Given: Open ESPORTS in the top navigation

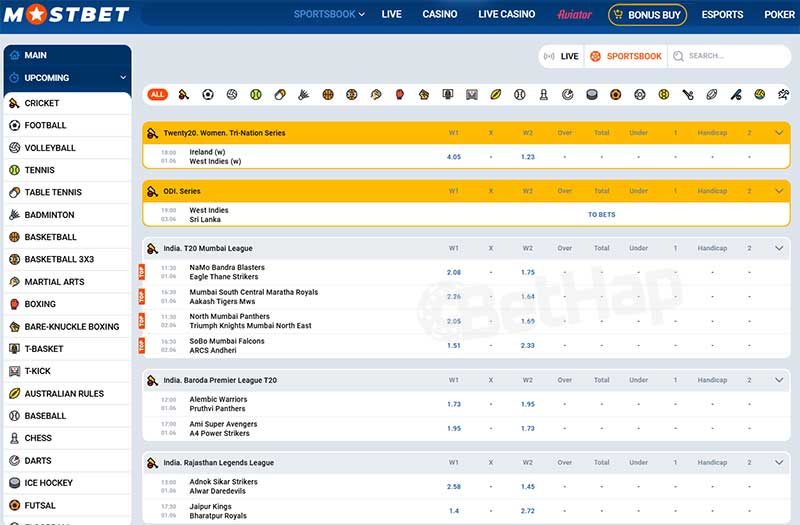Looking at the screenshot, I should click(x=722, y=14).
